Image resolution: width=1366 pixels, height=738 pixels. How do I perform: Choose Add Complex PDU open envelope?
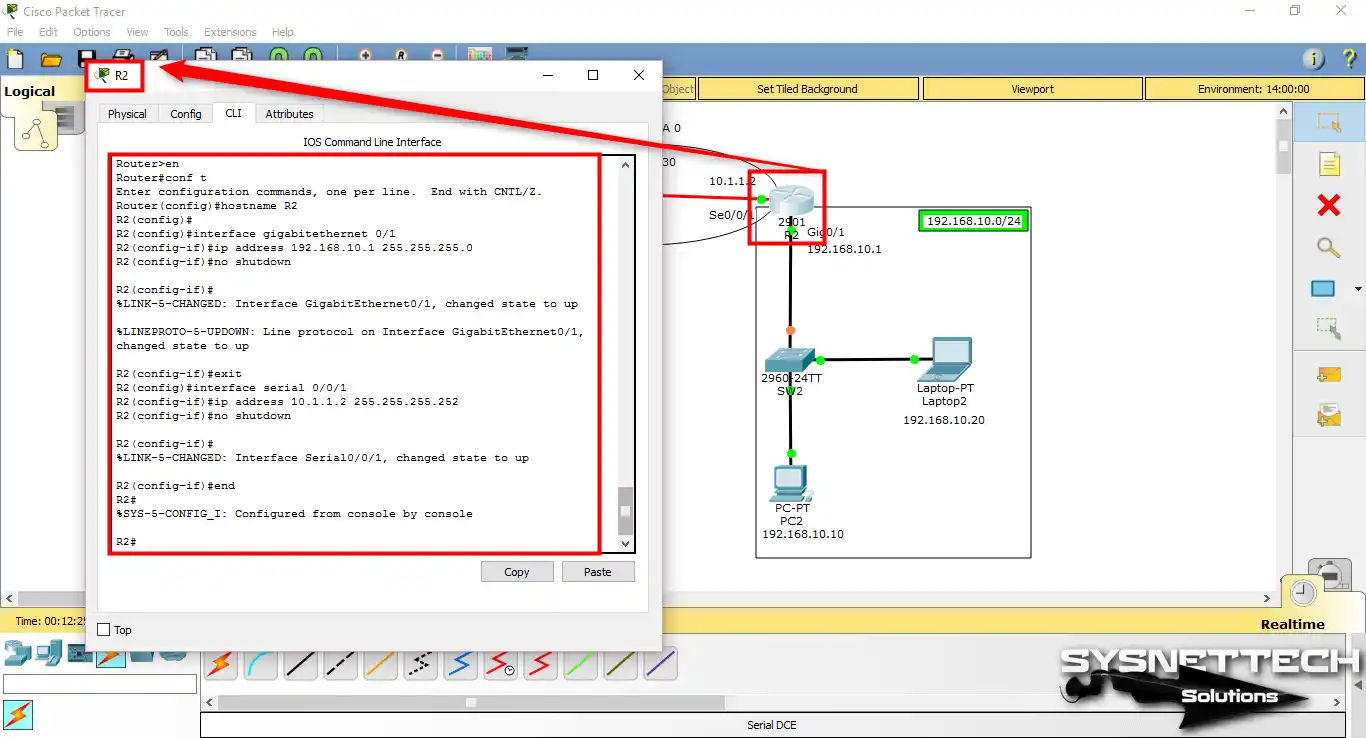tap(1328, 414)
